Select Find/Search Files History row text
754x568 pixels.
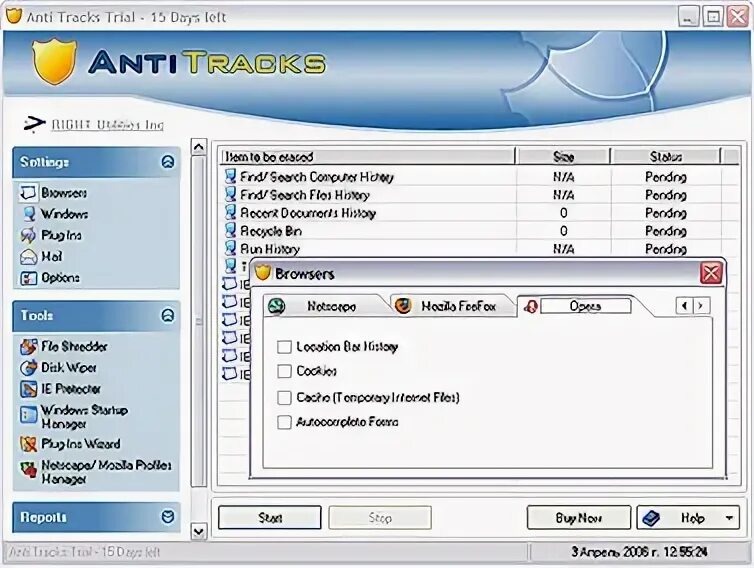point(305,195)
